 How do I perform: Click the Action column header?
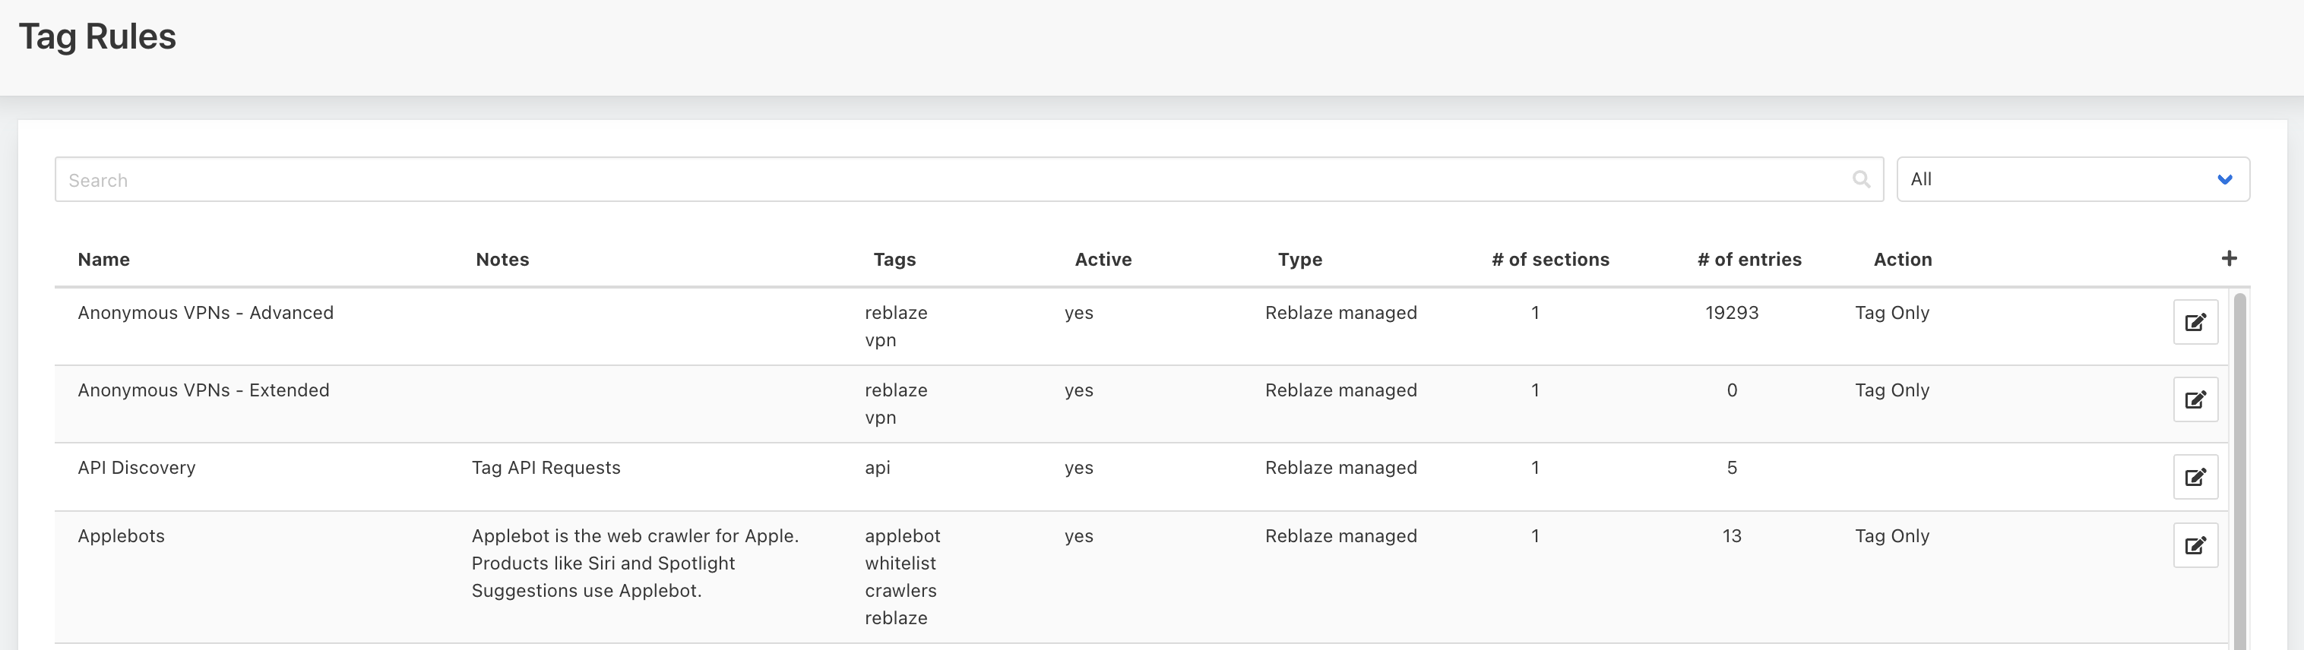(x=1902, y=260)
